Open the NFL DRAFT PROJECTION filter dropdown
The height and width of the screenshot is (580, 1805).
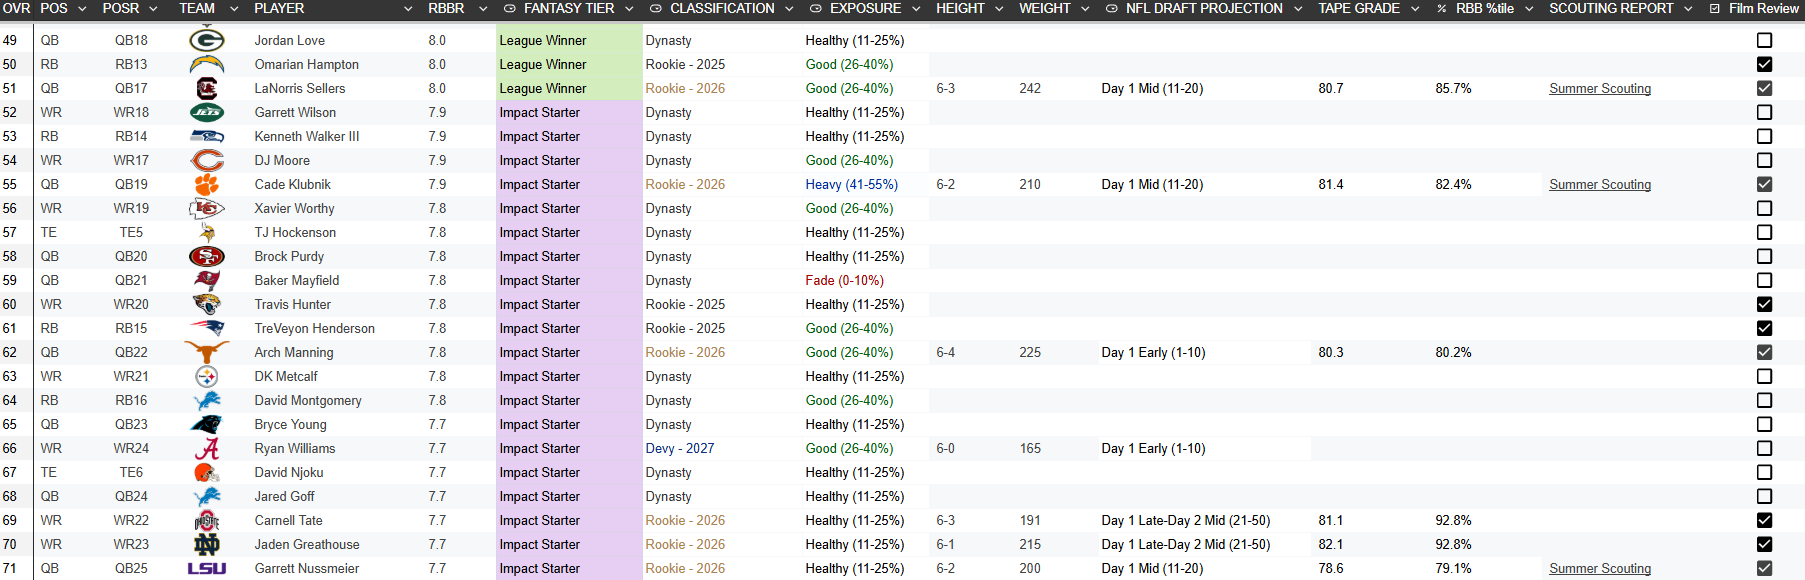1298,8
